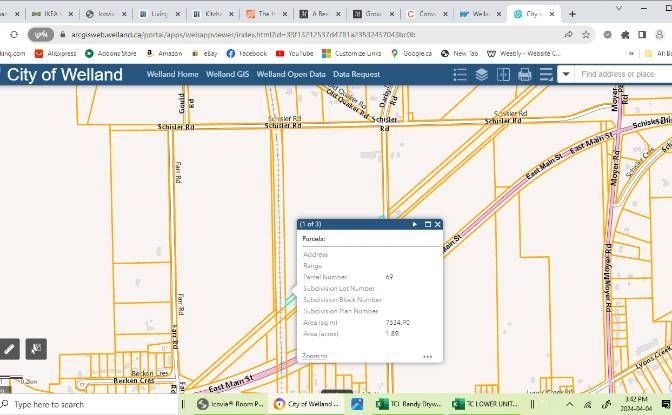Expand the search source dropdown arrow
The width and height of the screenshot is (672, 415).
coord(566,74)
